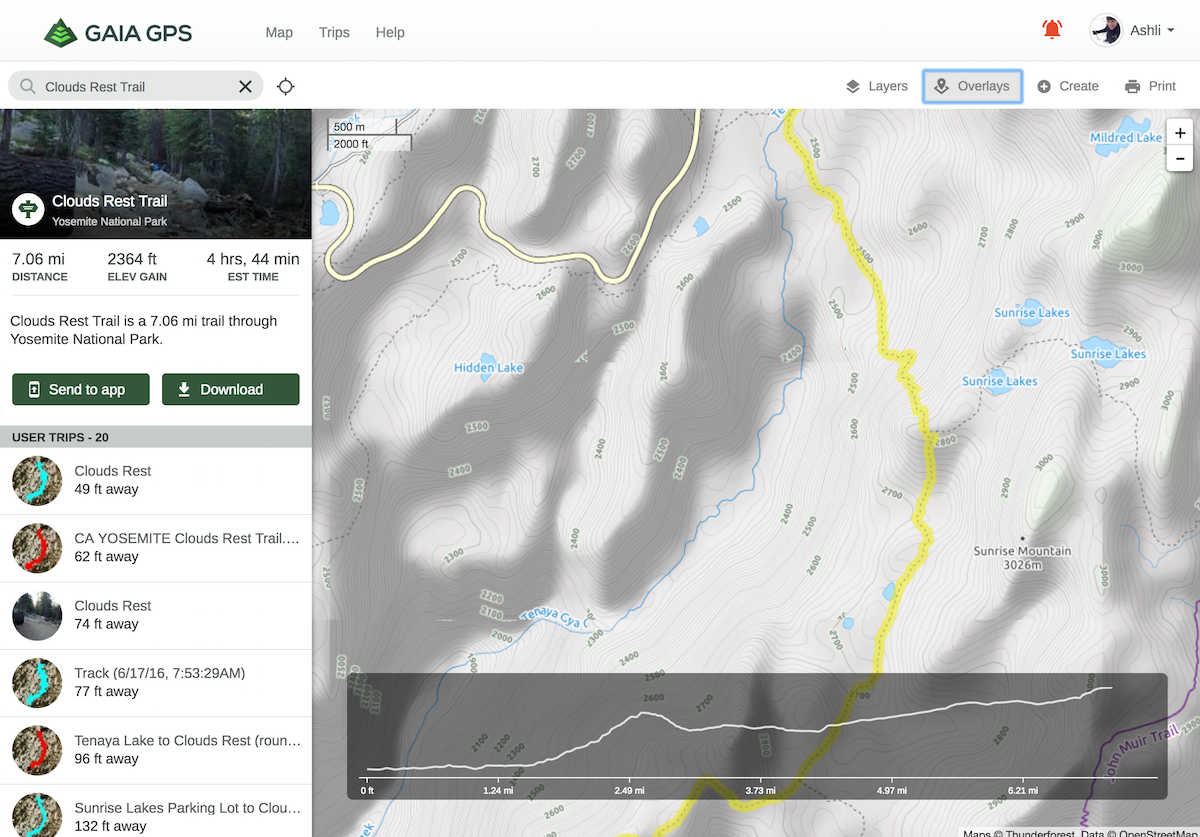Toggle the Overlays panel
1200x837 pixels.
(972, 86)
